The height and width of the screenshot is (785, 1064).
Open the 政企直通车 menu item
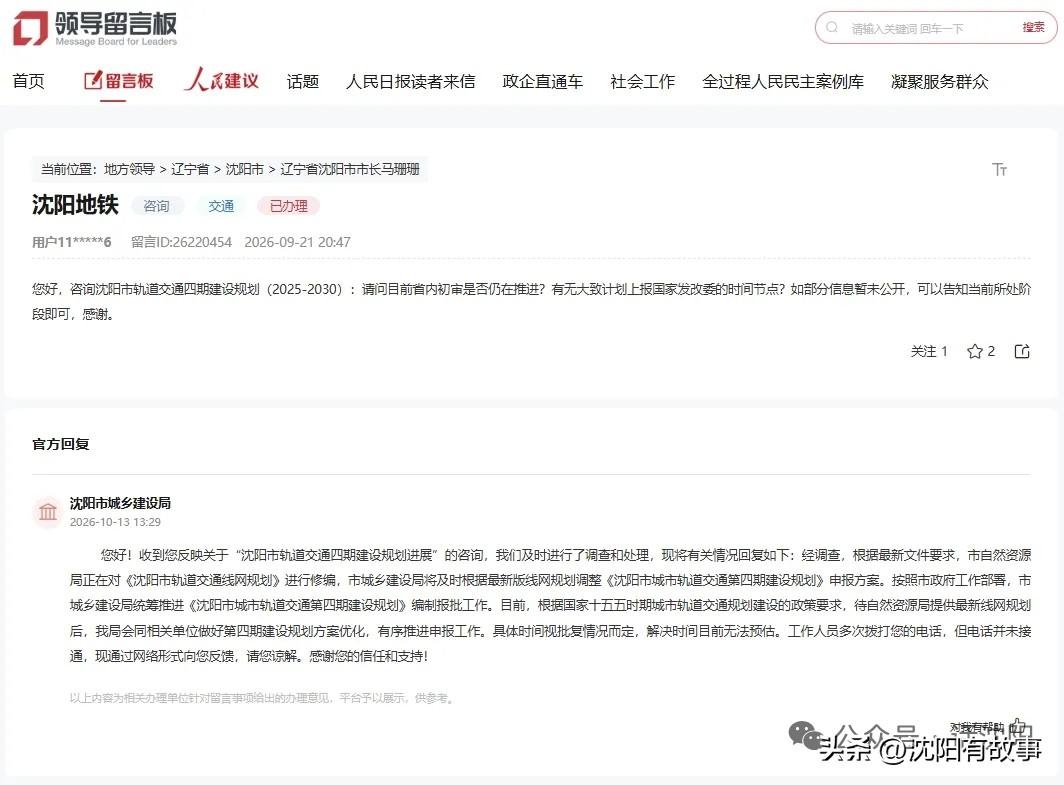coord(542,81)
